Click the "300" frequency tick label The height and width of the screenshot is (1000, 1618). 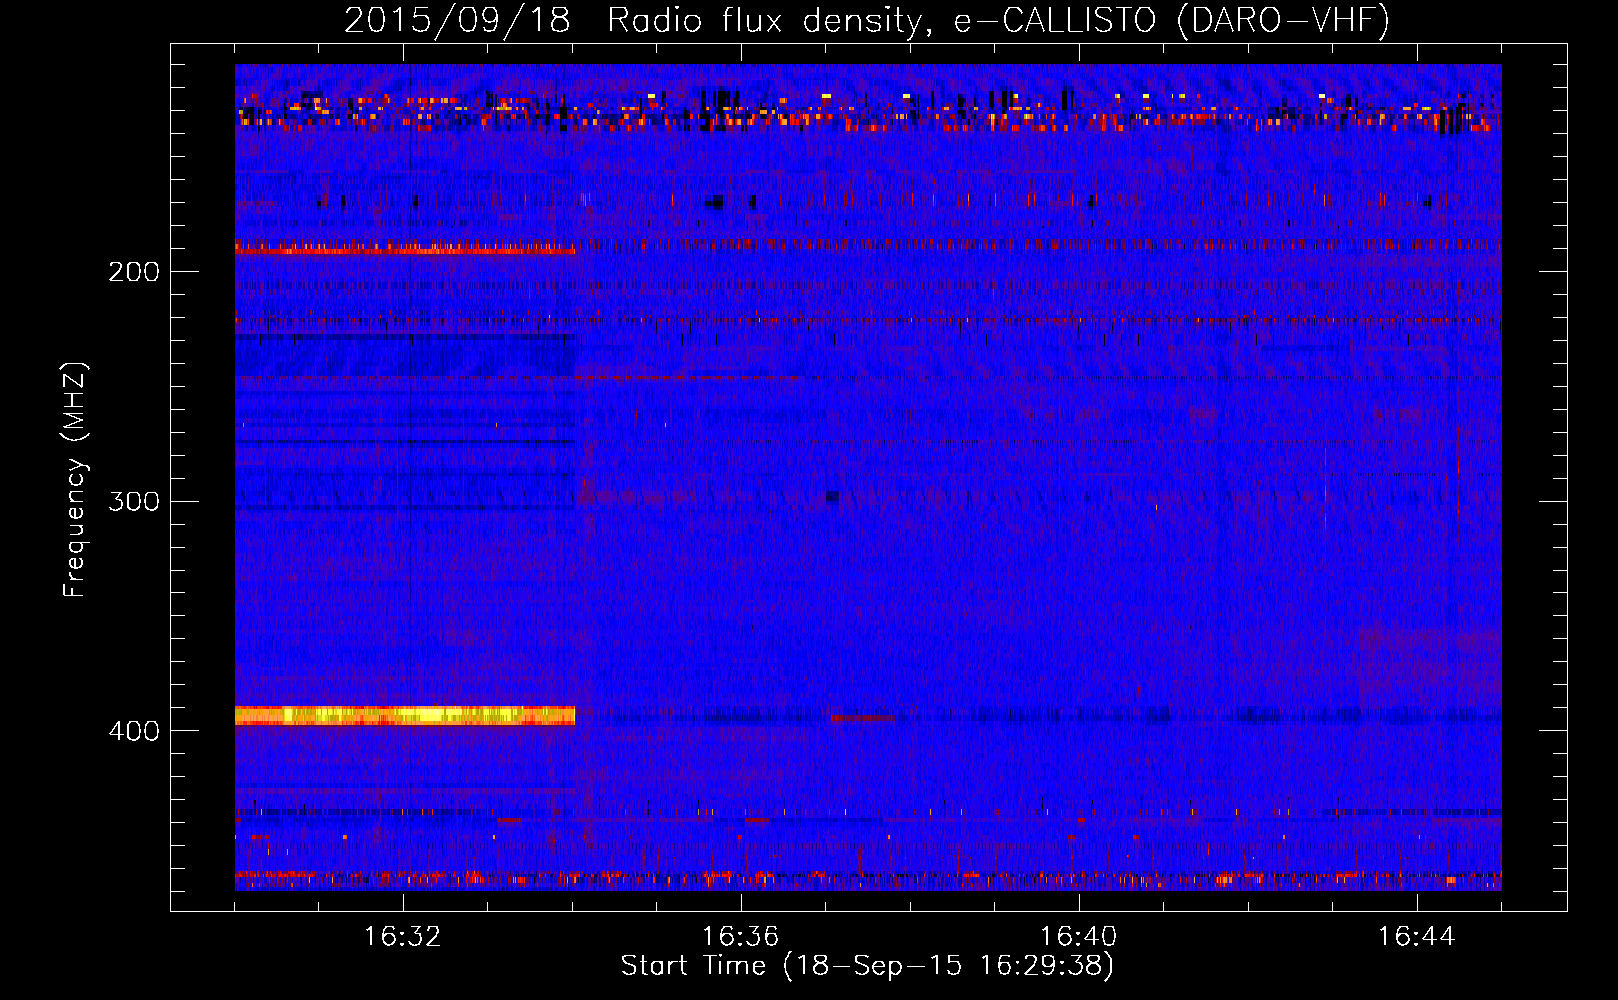[x=134, y=501]
